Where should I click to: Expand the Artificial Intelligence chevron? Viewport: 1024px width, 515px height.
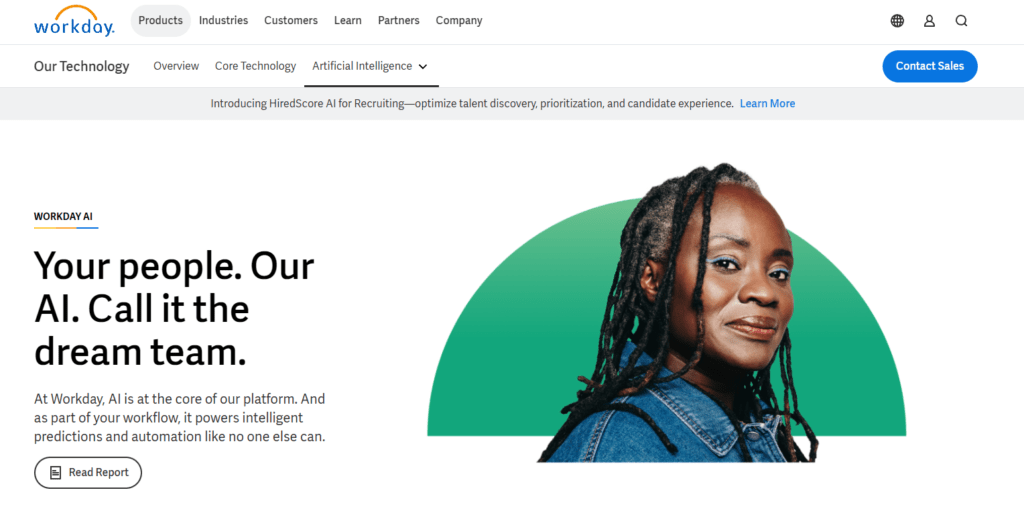423,67
